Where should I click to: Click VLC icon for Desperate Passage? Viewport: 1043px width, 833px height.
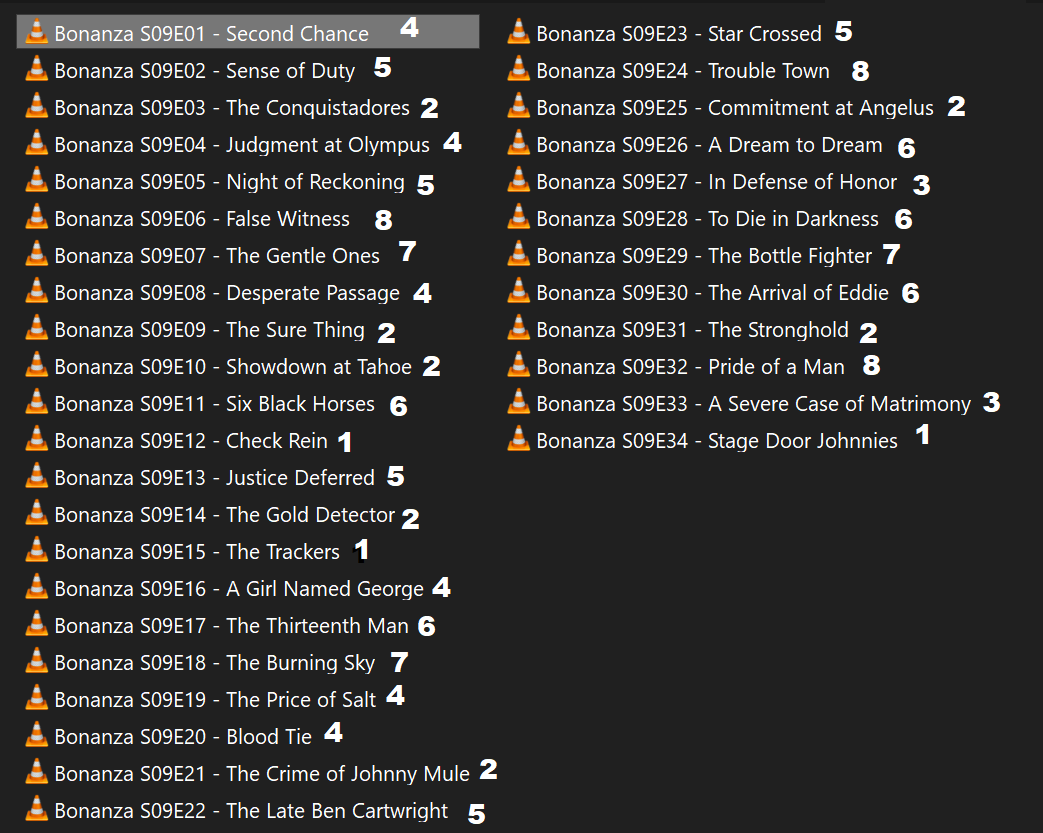37,291
